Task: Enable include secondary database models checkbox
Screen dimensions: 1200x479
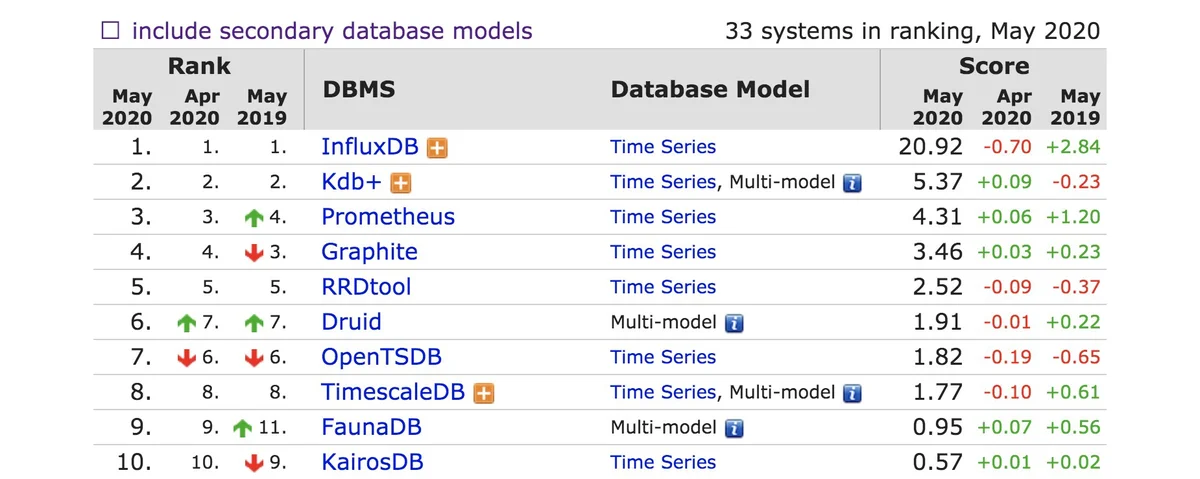Action: [111, 31]
